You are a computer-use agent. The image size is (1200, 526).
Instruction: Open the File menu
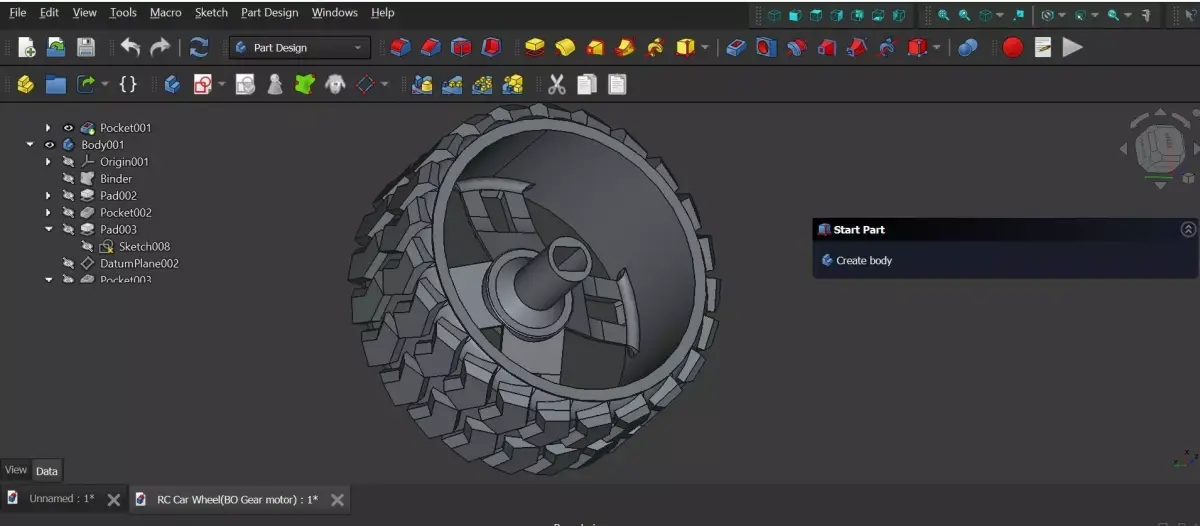coord(18,13)
